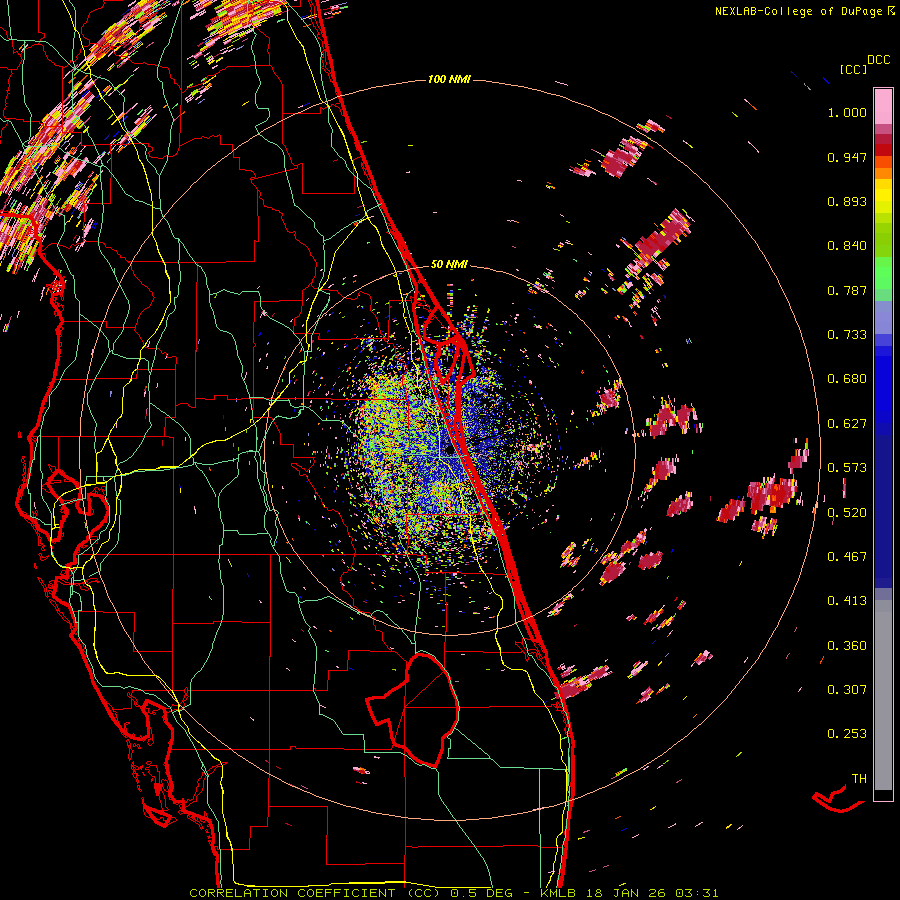Click the 03:31 timestamp in caption
Image resolution: width=900 pixels, height=900 pixels.
point(697,893)
